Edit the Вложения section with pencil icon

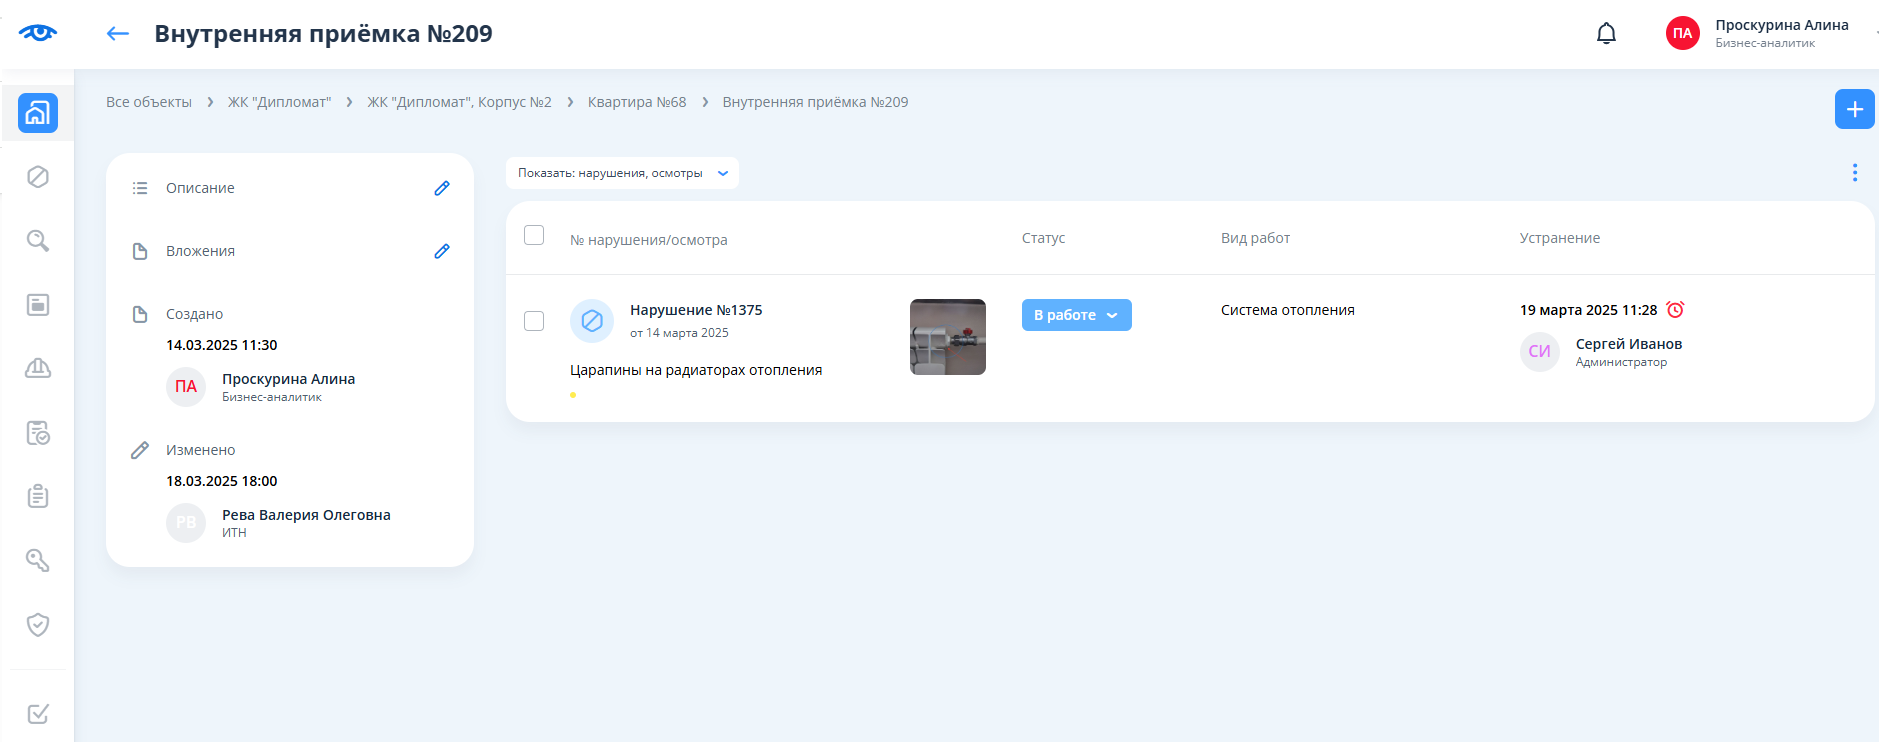tap(442, 251)
